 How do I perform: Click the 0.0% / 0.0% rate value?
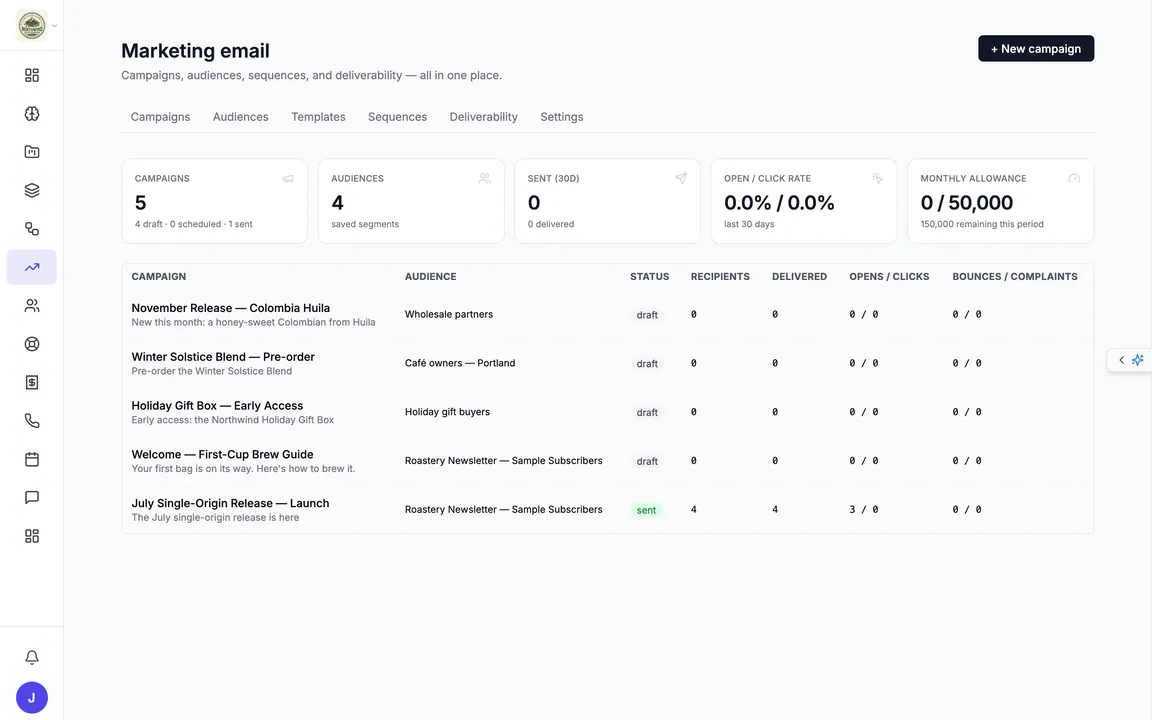click(780, 202)
